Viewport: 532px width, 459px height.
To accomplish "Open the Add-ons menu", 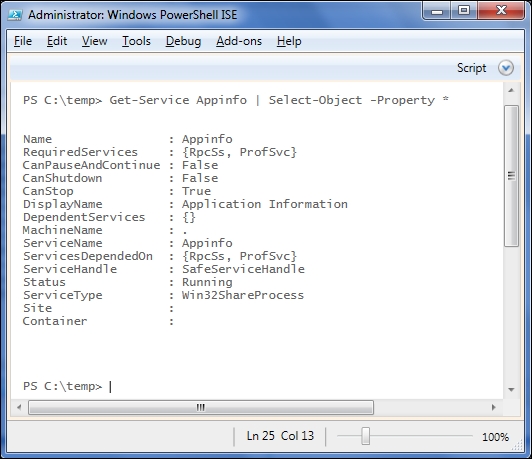I will coord(239,41).
